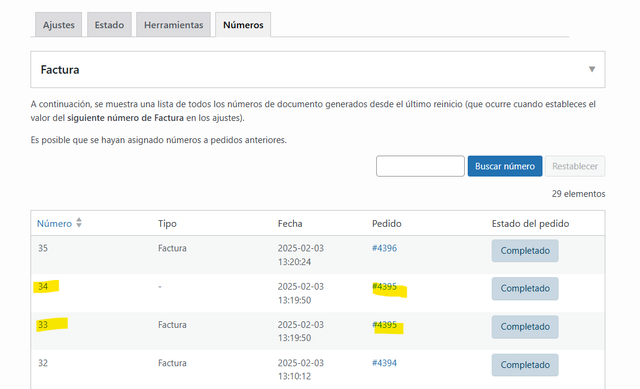The image size is (640, 389).
Task: Click the Restablecer button
Action: 575,166
